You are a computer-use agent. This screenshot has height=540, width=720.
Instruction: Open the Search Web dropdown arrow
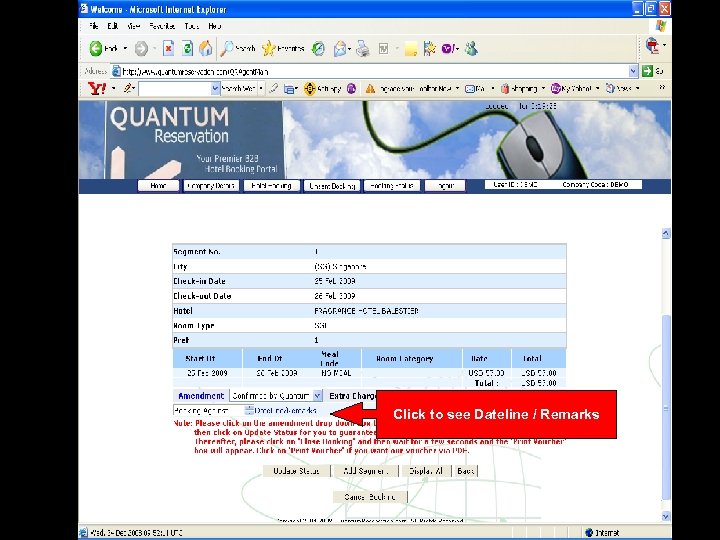tap(261, 88)
